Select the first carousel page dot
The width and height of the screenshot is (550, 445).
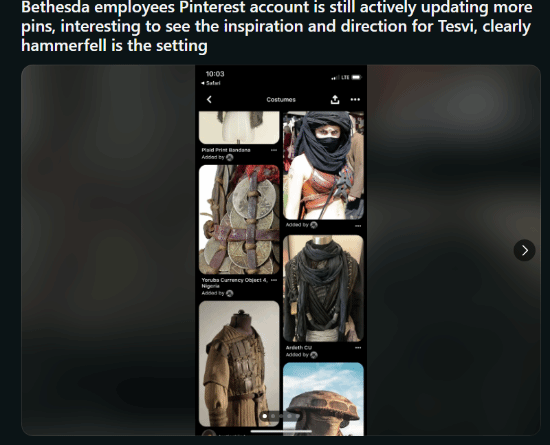(x=265, y=416)
